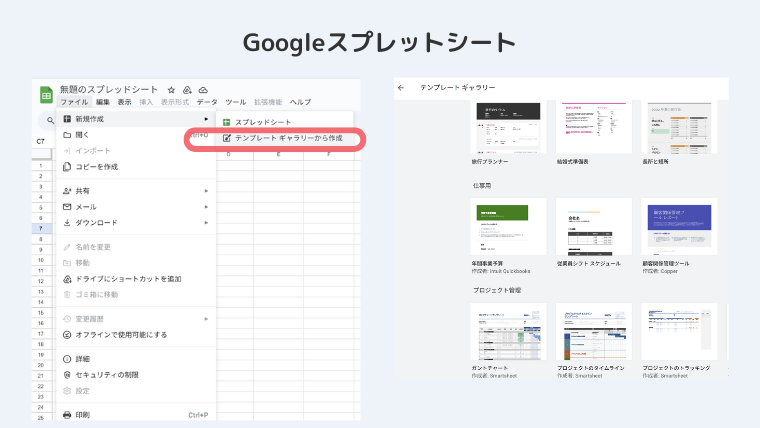The width and height of the screenshot is (760, 428).
Task: Expand the メール submenu arrow
Action: coord(206,207)
